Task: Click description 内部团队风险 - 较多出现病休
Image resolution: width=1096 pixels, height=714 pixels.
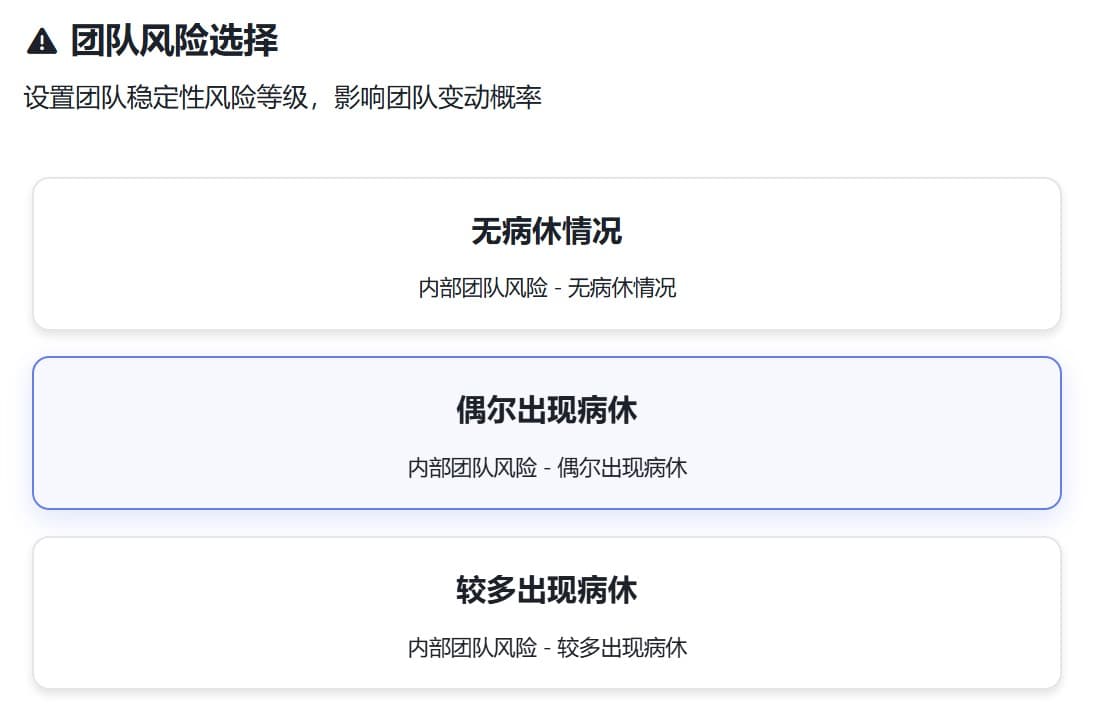Action: [548, 647]
